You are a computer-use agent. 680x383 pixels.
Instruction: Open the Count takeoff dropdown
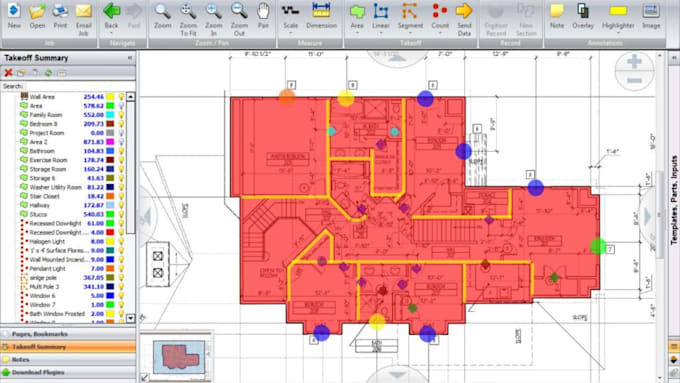[440, 33]
